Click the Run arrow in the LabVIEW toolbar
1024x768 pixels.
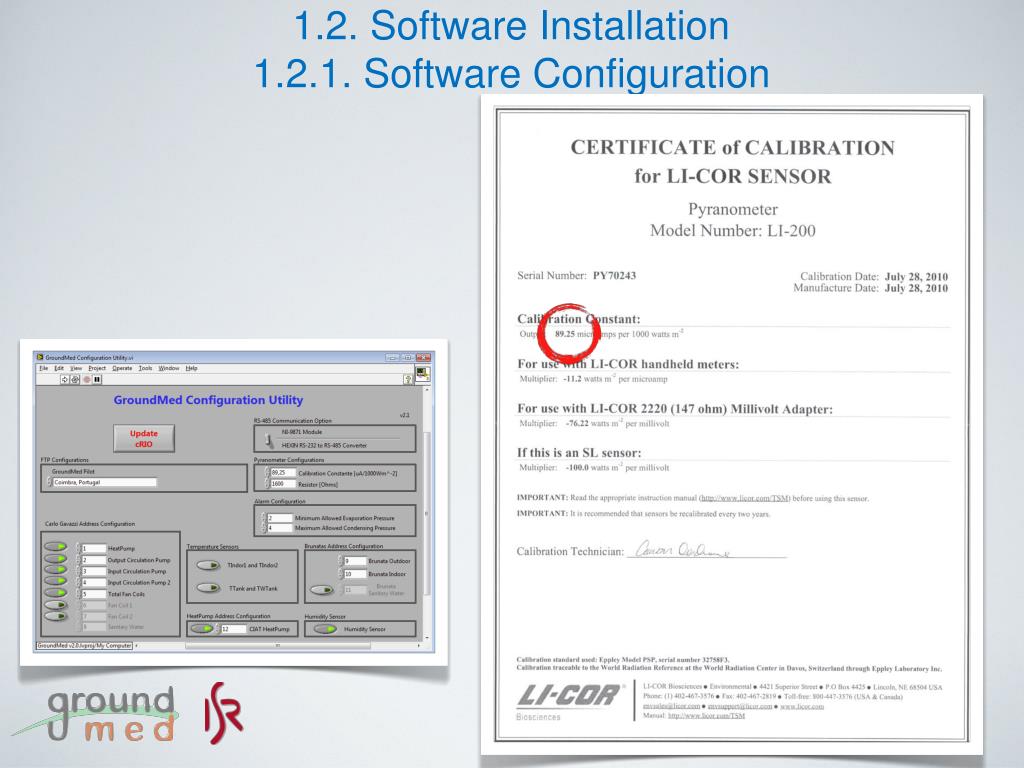(65, 379)
